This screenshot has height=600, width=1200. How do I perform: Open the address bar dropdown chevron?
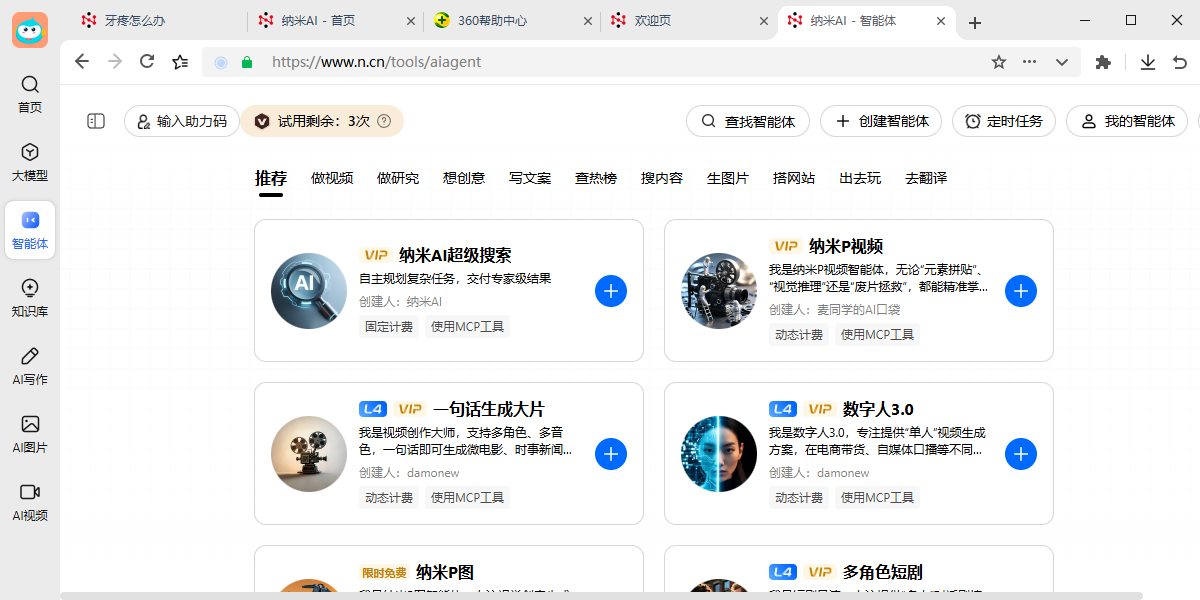(x=1061, y=61)
